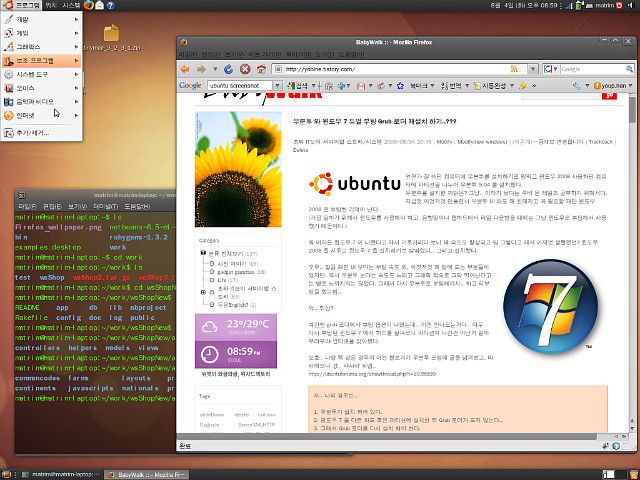Click the Ubuntu logo in the top panel

[x=8, y=5]
